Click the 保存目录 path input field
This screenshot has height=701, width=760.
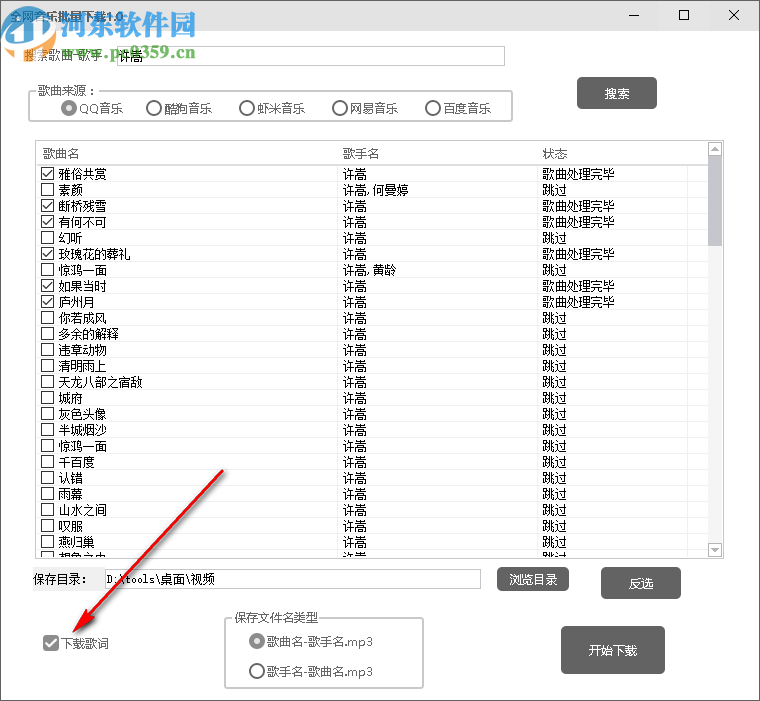pyautogui.click(x=293, y=579)
